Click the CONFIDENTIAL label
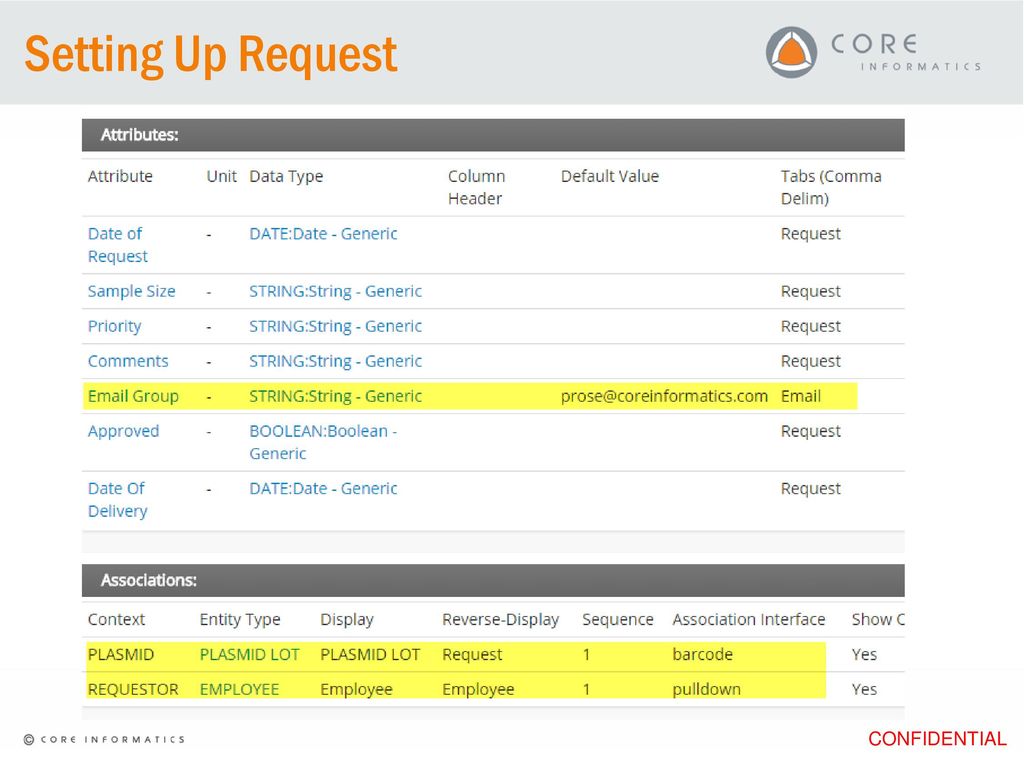This screenshot has width=1024, height=768. pos(937,739)
